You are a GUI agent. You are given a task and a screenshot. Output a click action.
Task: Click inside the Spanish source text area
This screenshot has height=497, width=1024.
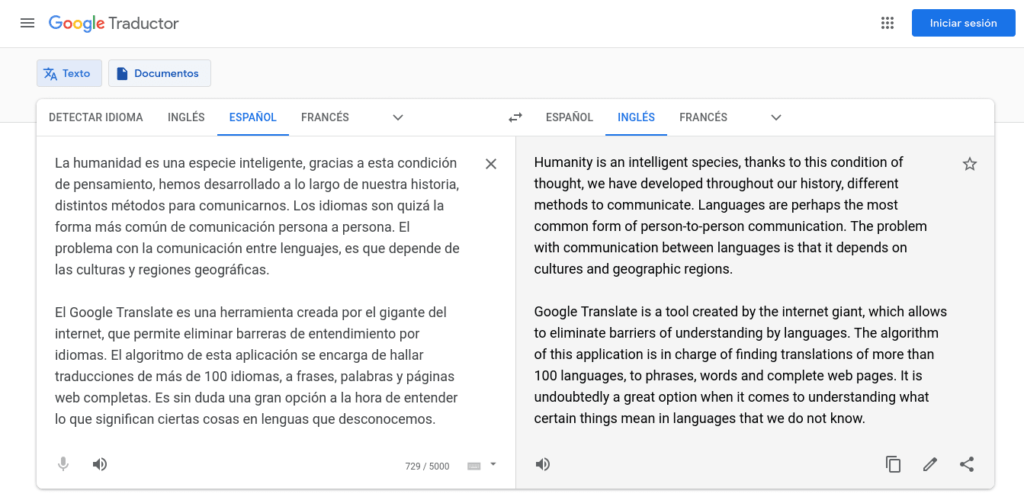(x=257, y=291)
